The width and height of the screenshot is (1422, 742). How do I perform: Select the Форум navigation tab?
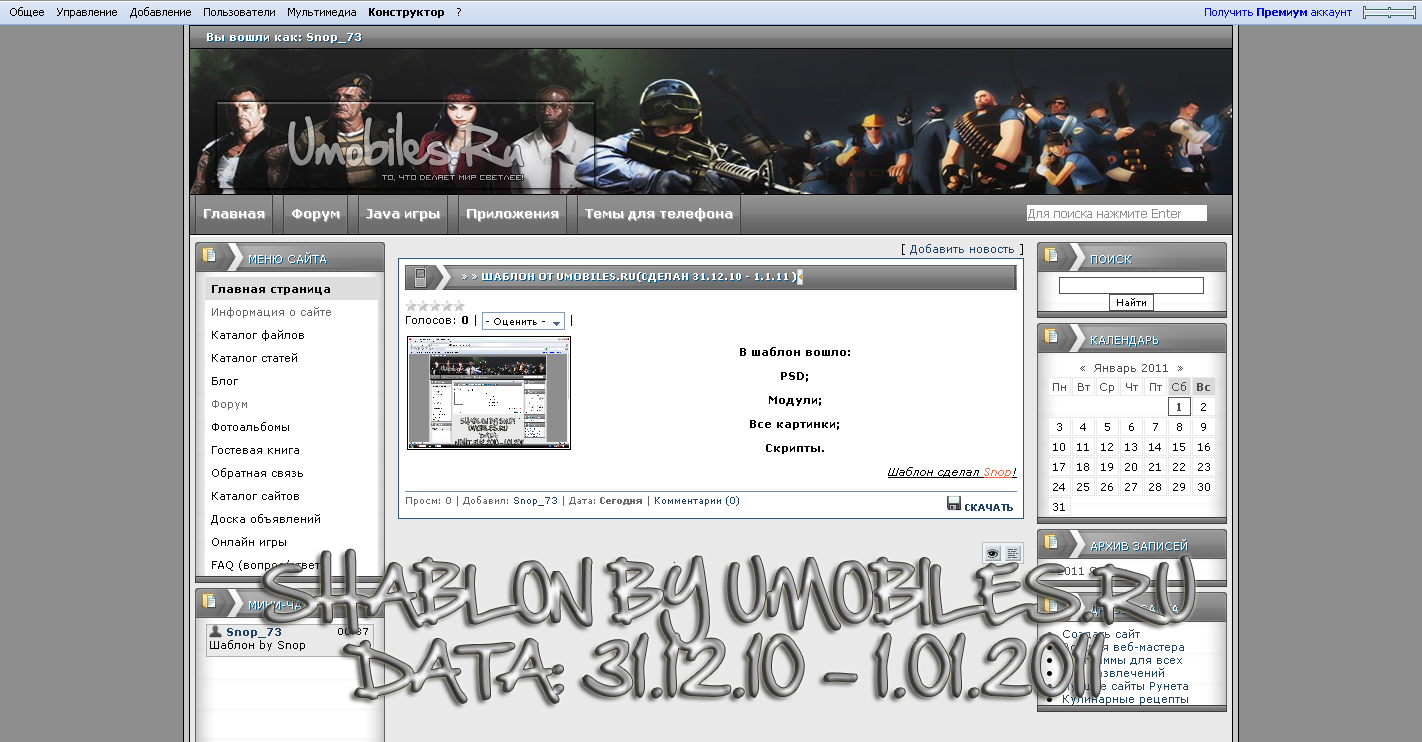click(x=315, y=214)
